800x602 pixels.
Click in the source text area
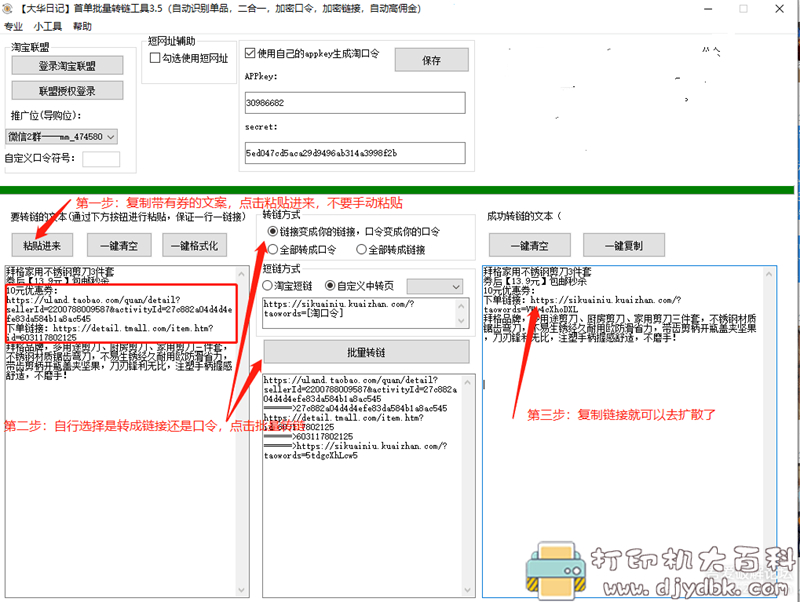click(x=121, y=431)
